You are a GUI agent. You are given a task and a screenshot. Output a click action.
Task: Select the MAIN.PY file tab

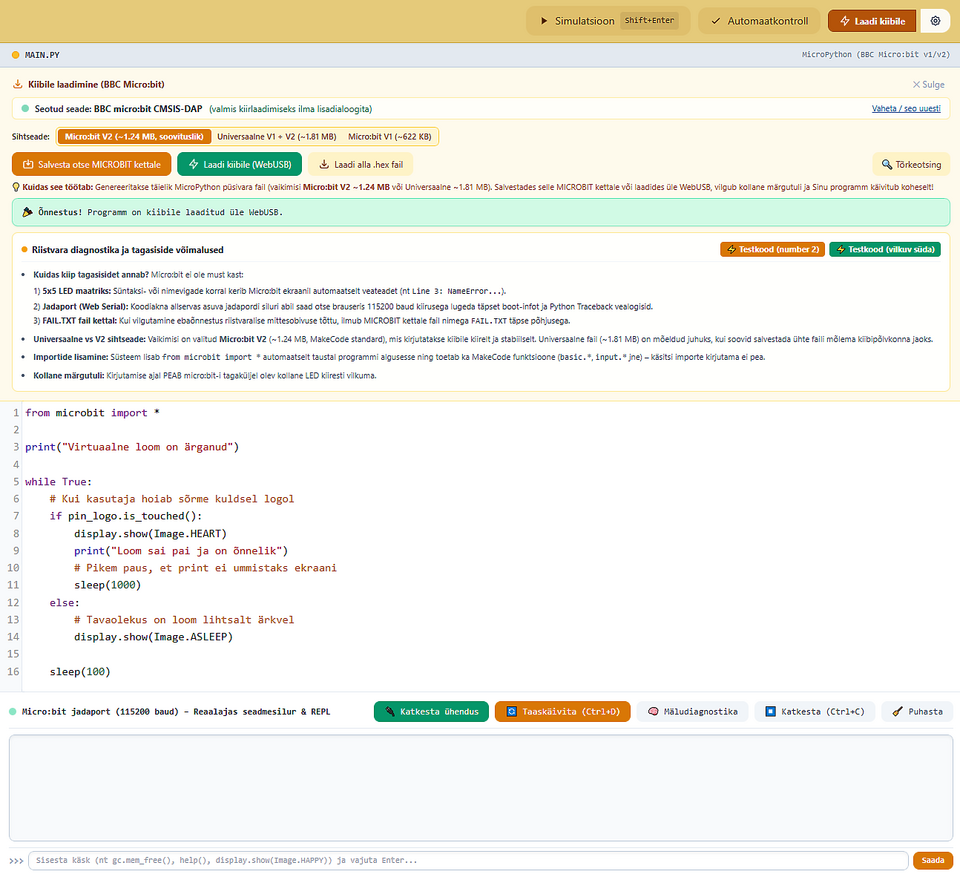pos(36,55)
